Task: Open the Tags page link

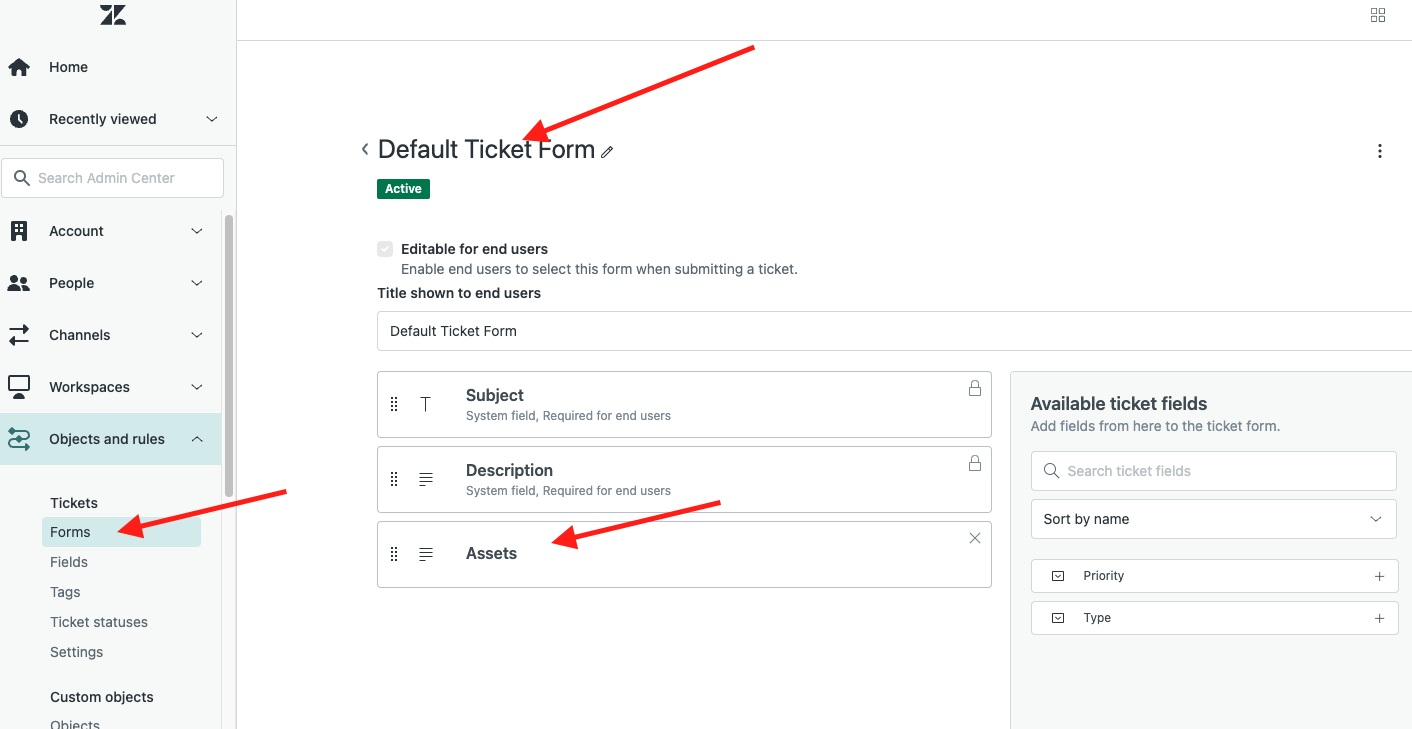Action: 65,592
